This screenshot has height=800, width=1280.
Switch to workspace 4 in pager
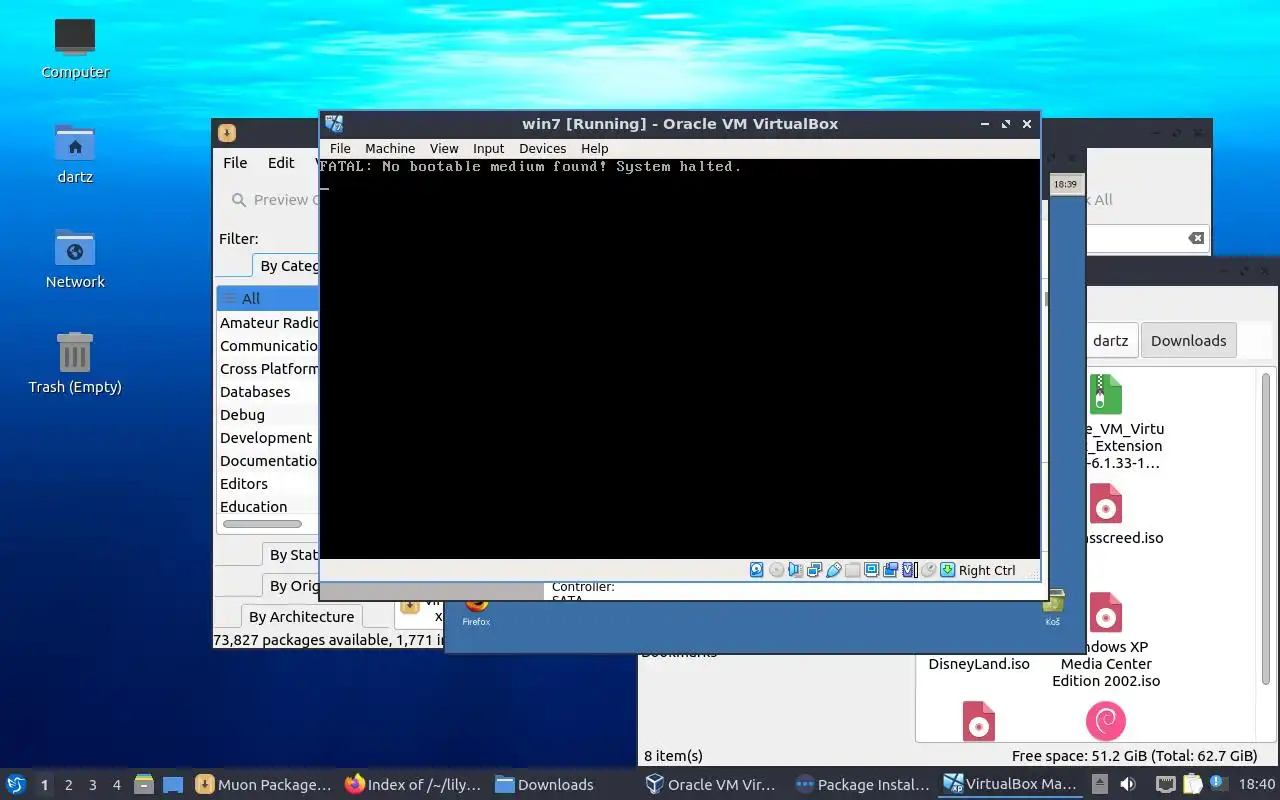pos(116,785)
